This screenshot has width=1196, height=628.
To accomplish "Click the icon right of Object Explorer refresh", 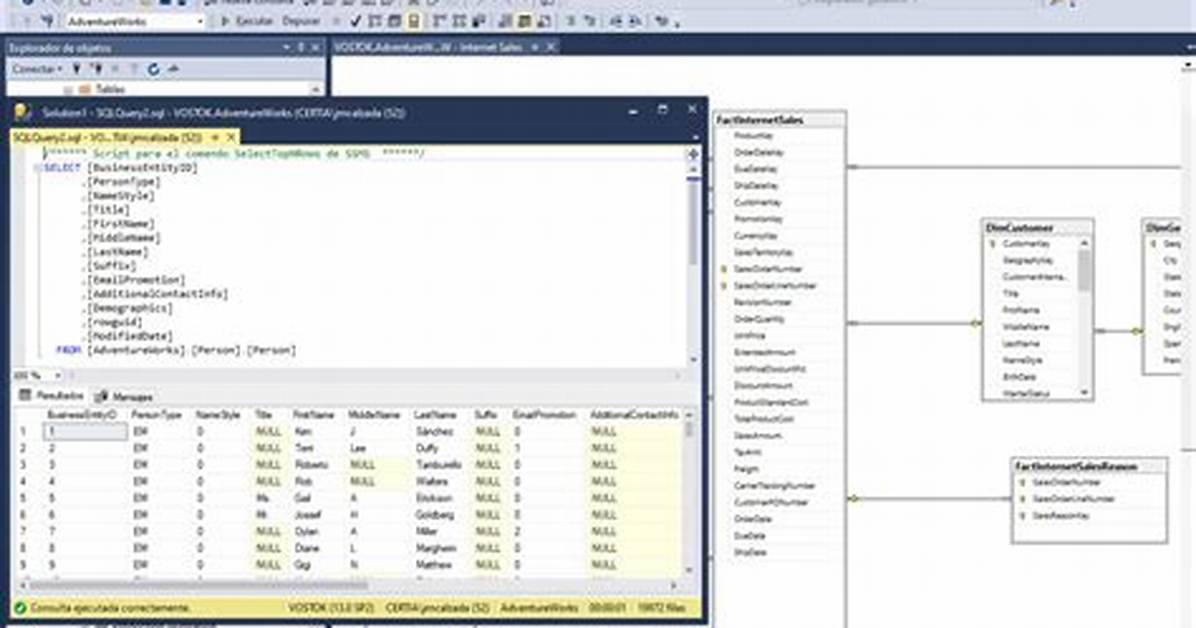I will tap(174, 69).
